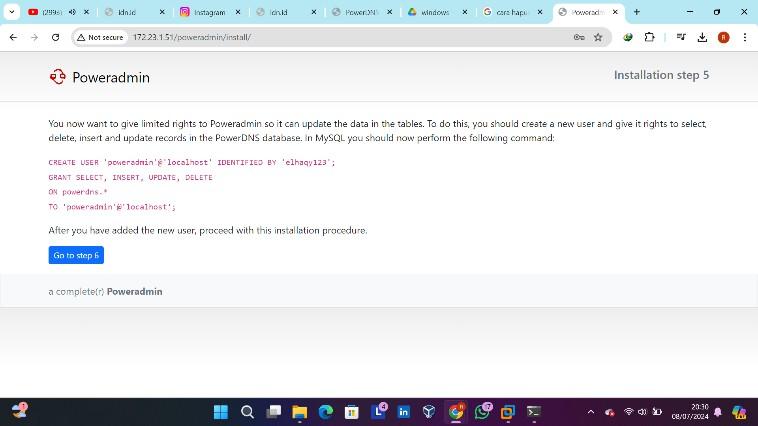
Task: Reload the current page
Action: 56,37
